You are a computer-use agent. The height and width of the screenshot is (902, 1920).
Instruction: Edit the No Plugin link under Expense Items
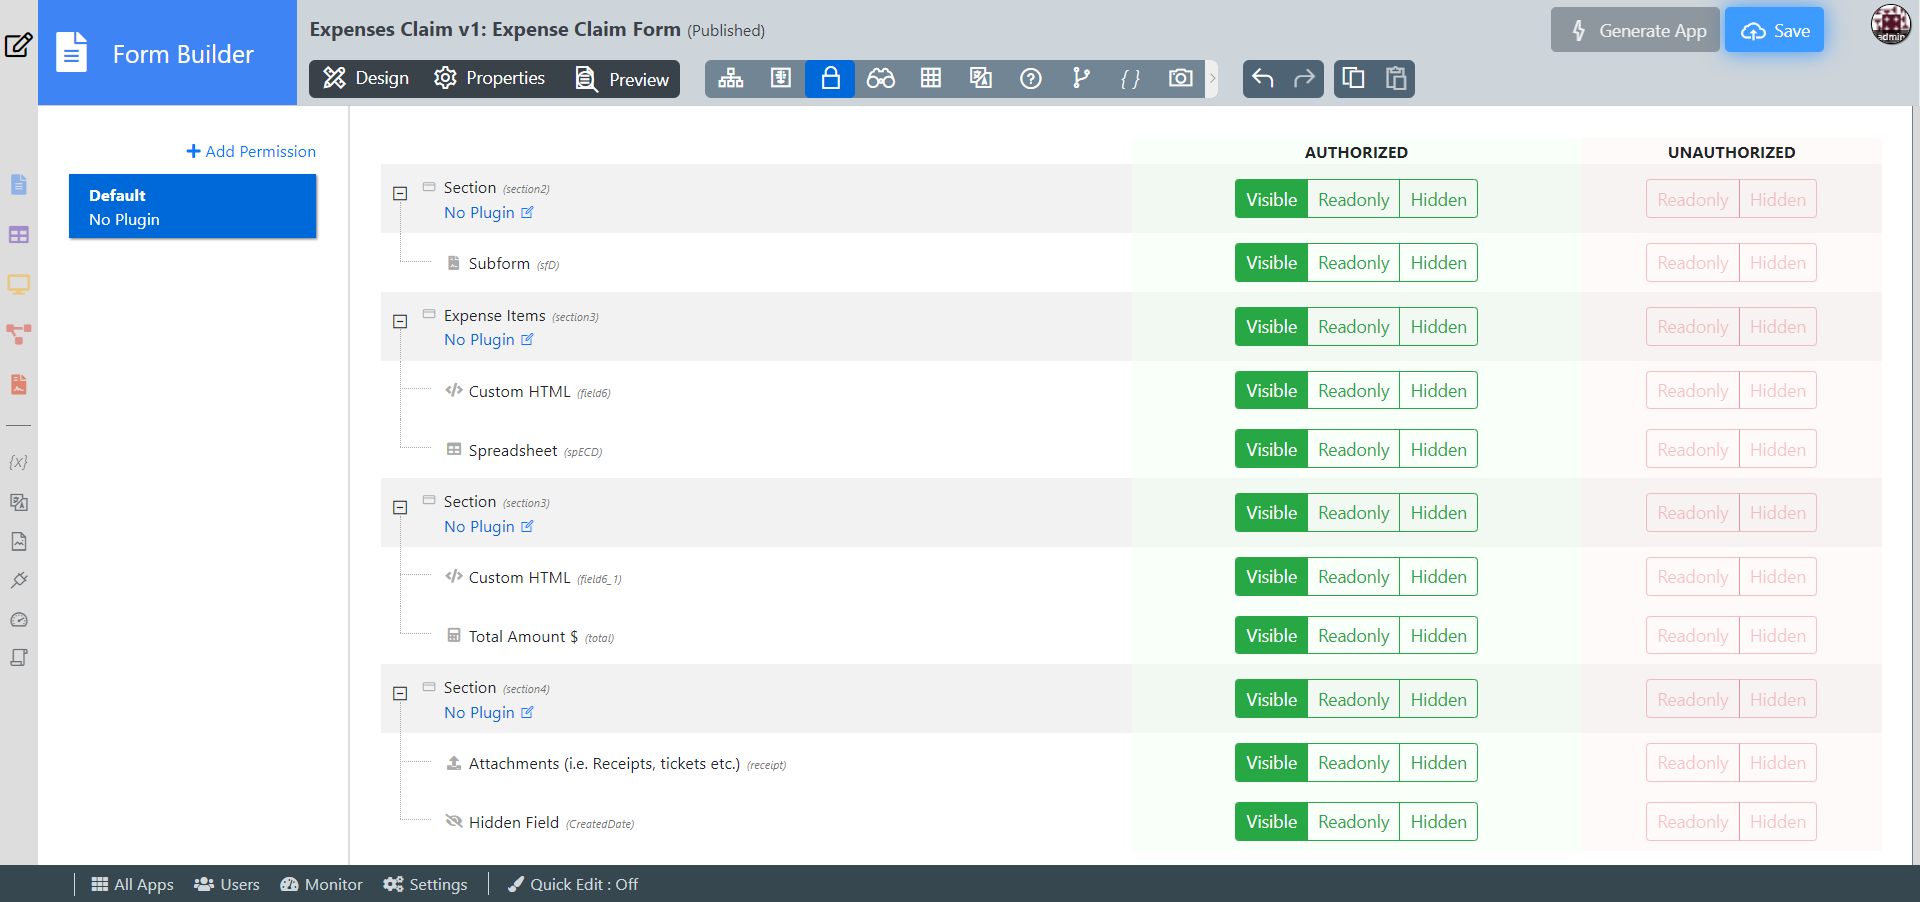point(489,340)
